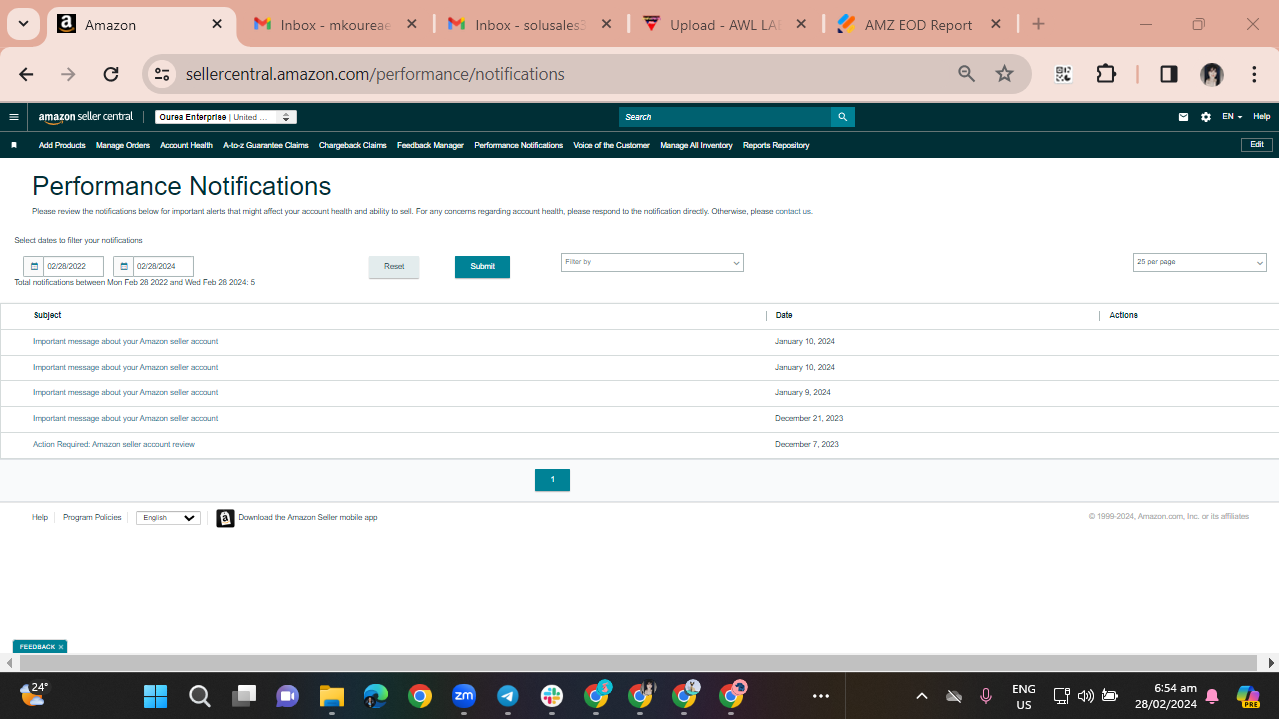Click the end date field 02/28/2024
Image resolution: width=1279 pixels, height=719 pixels.
click(163, 267)
